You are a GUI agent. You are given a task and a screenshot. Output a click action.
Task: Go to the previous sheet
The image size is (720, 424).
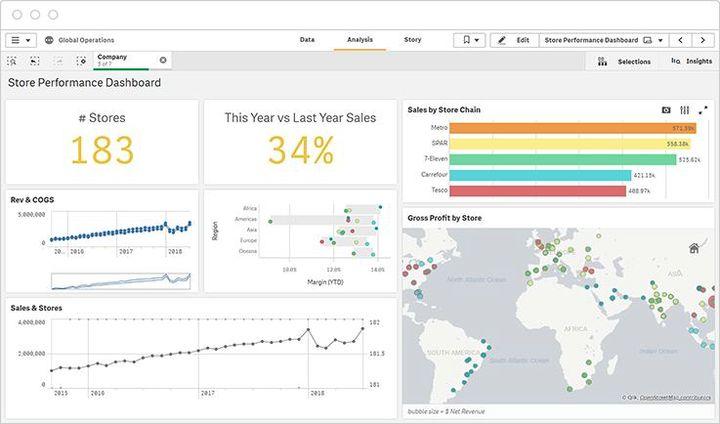click(681, 40)
